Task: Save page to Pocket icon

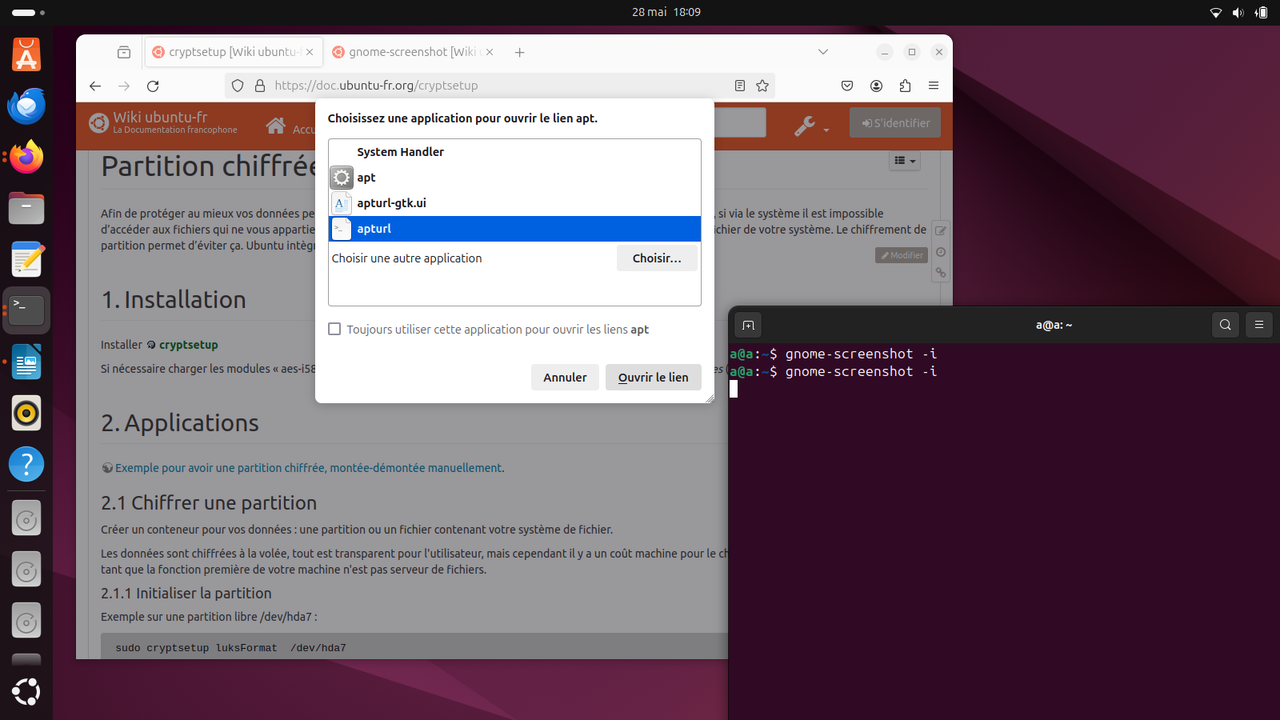Action: tap(847, 86)
